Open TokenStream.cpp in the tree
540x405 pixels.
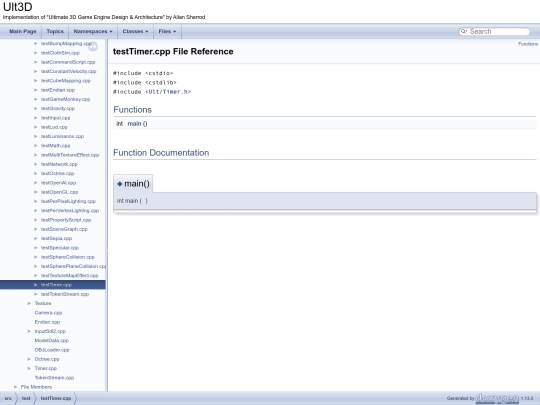(x=54, y=378)
